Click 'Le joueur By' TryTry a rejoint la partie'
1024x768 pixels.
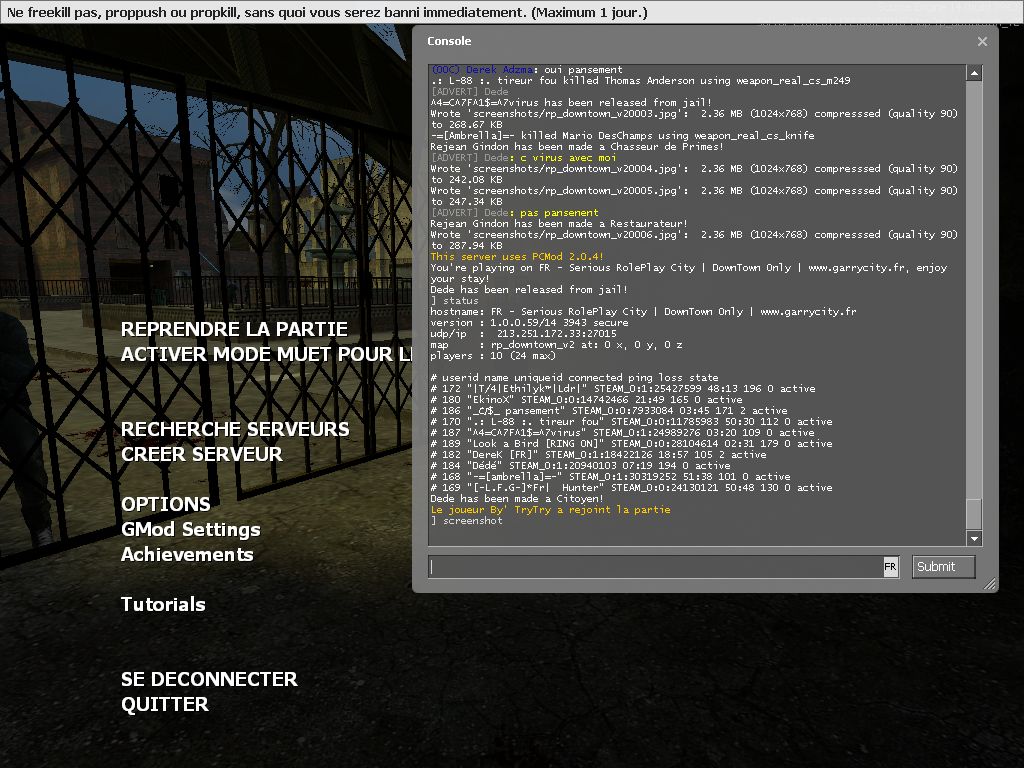(x=551, y=509)
